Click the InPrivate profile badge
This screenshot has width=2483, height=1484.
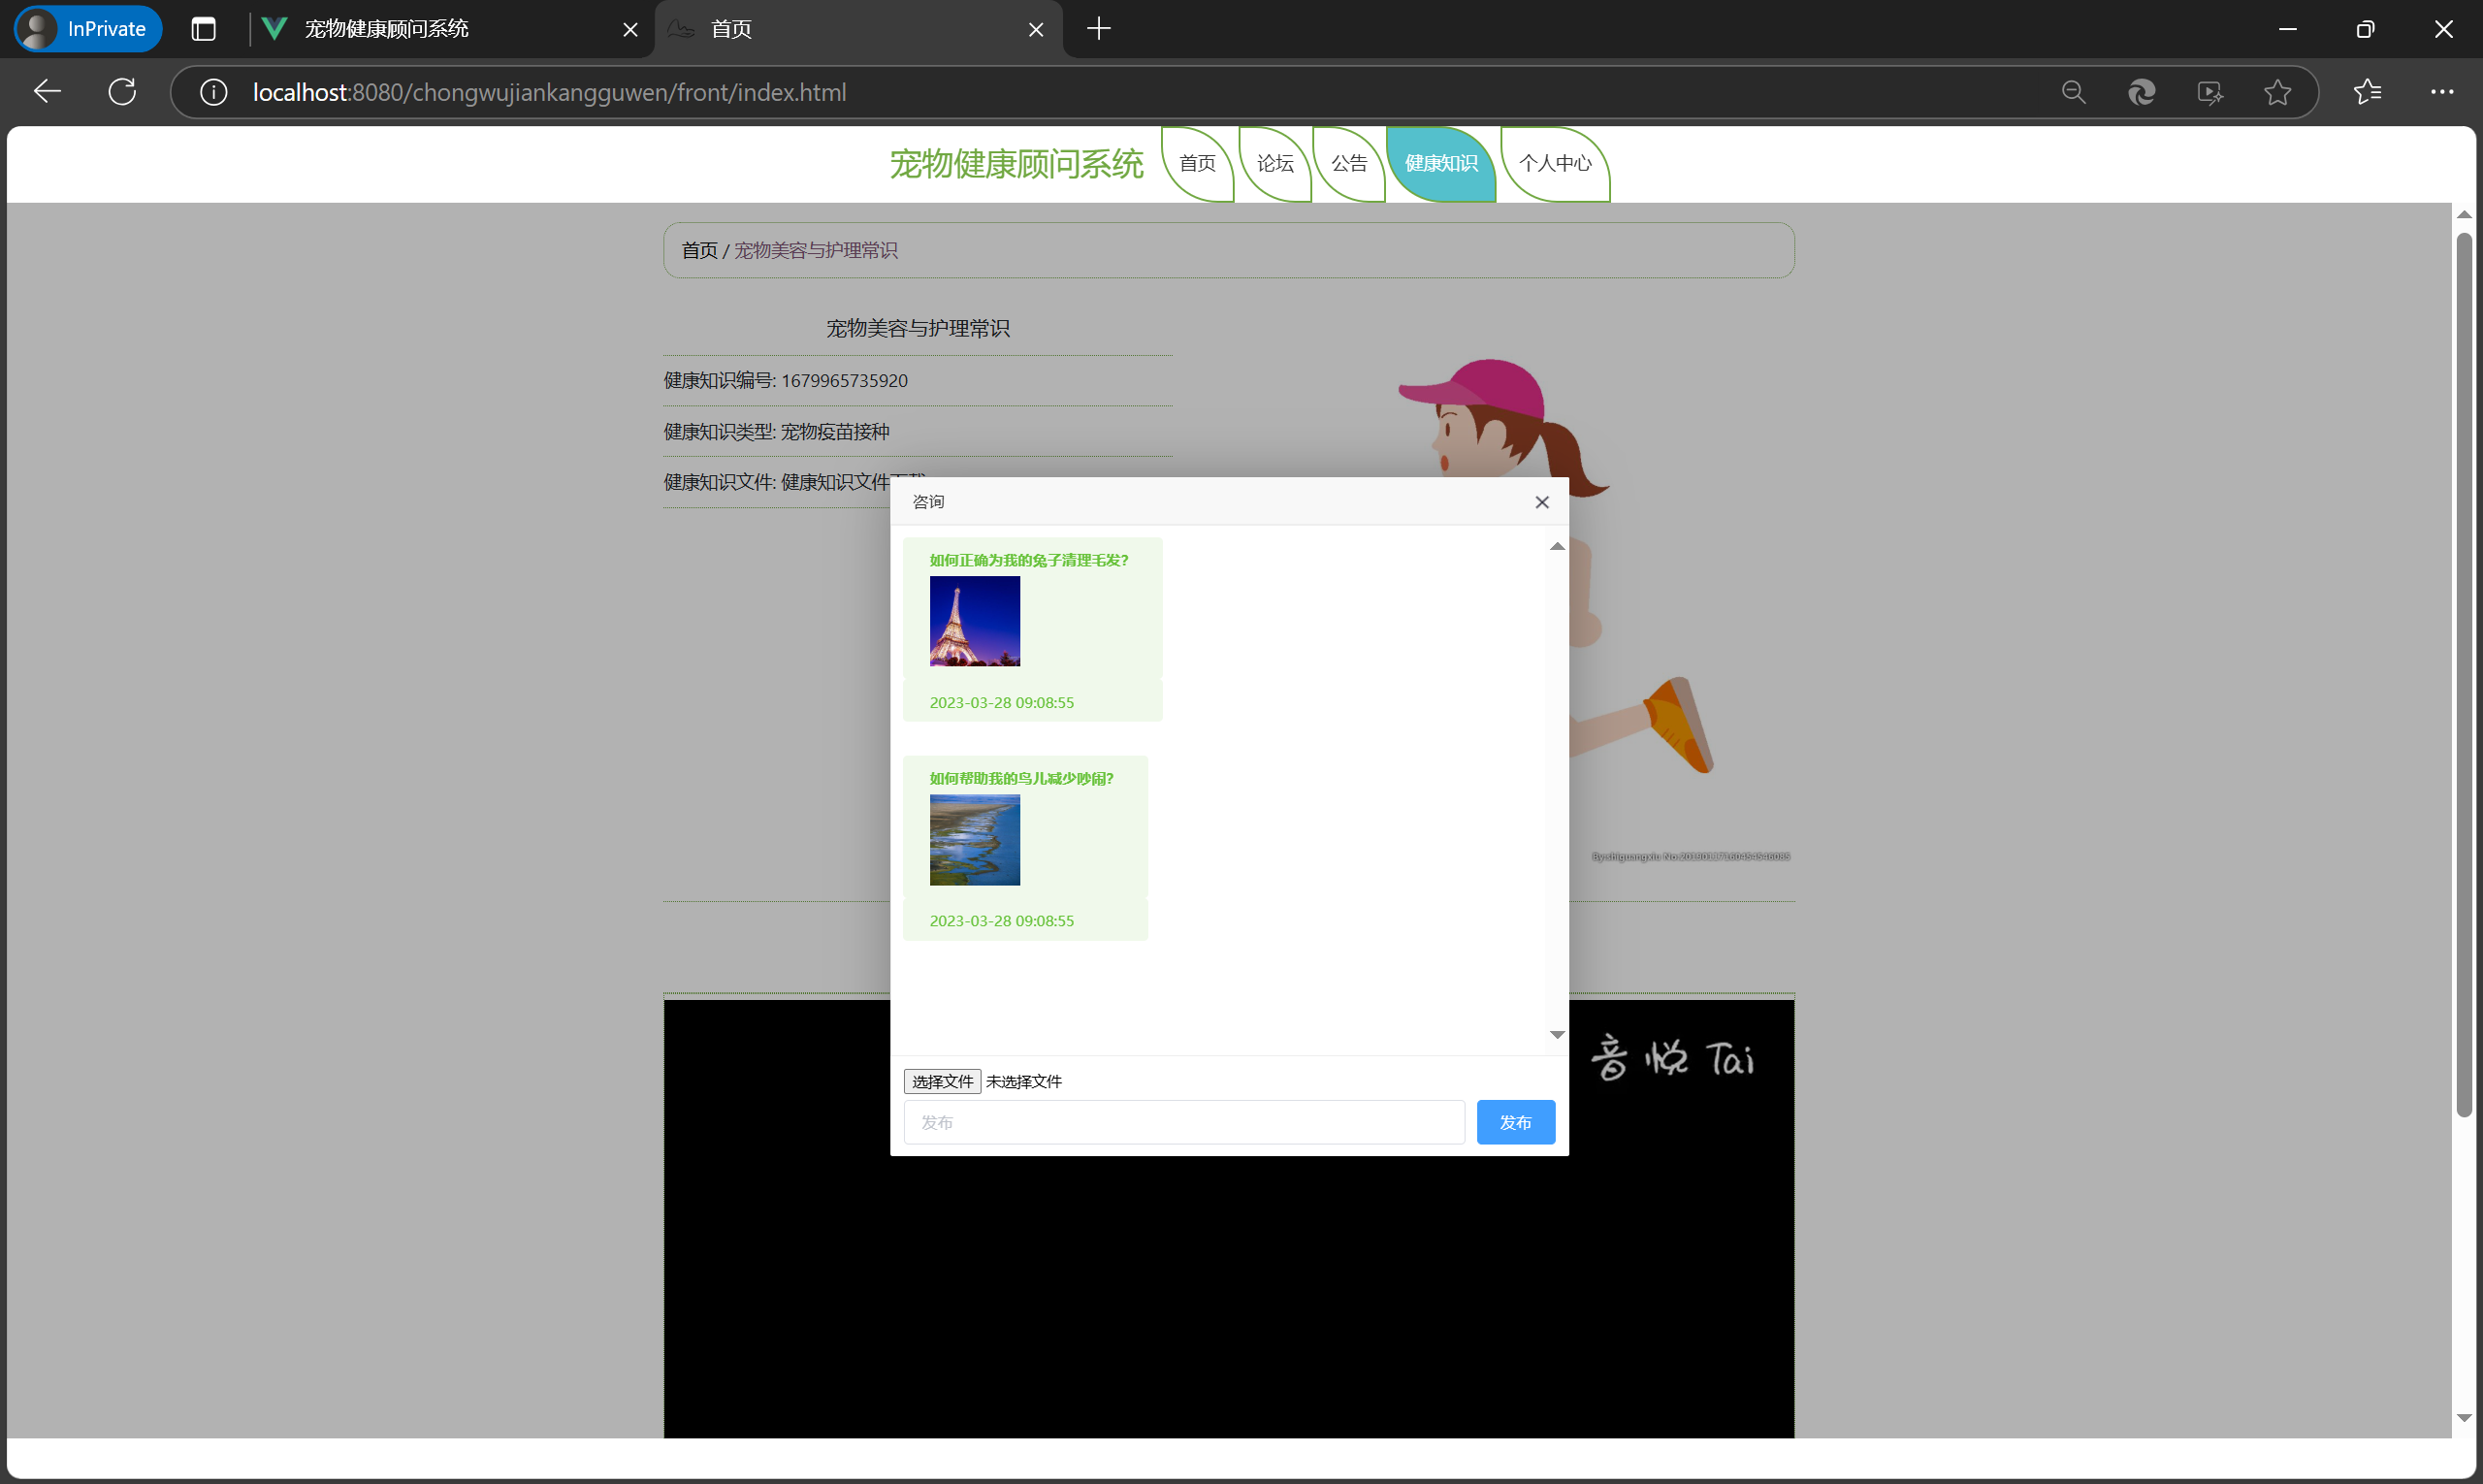click(88, 29)
